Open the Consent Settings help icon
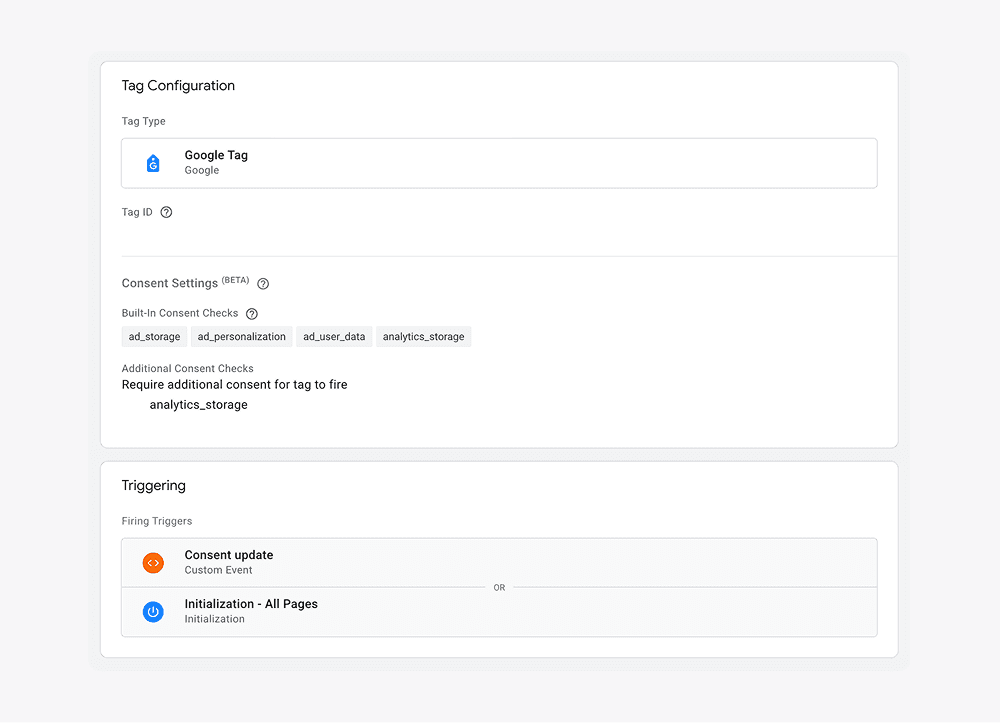This screenshot has width=1000, height=723. click(262, 284)
